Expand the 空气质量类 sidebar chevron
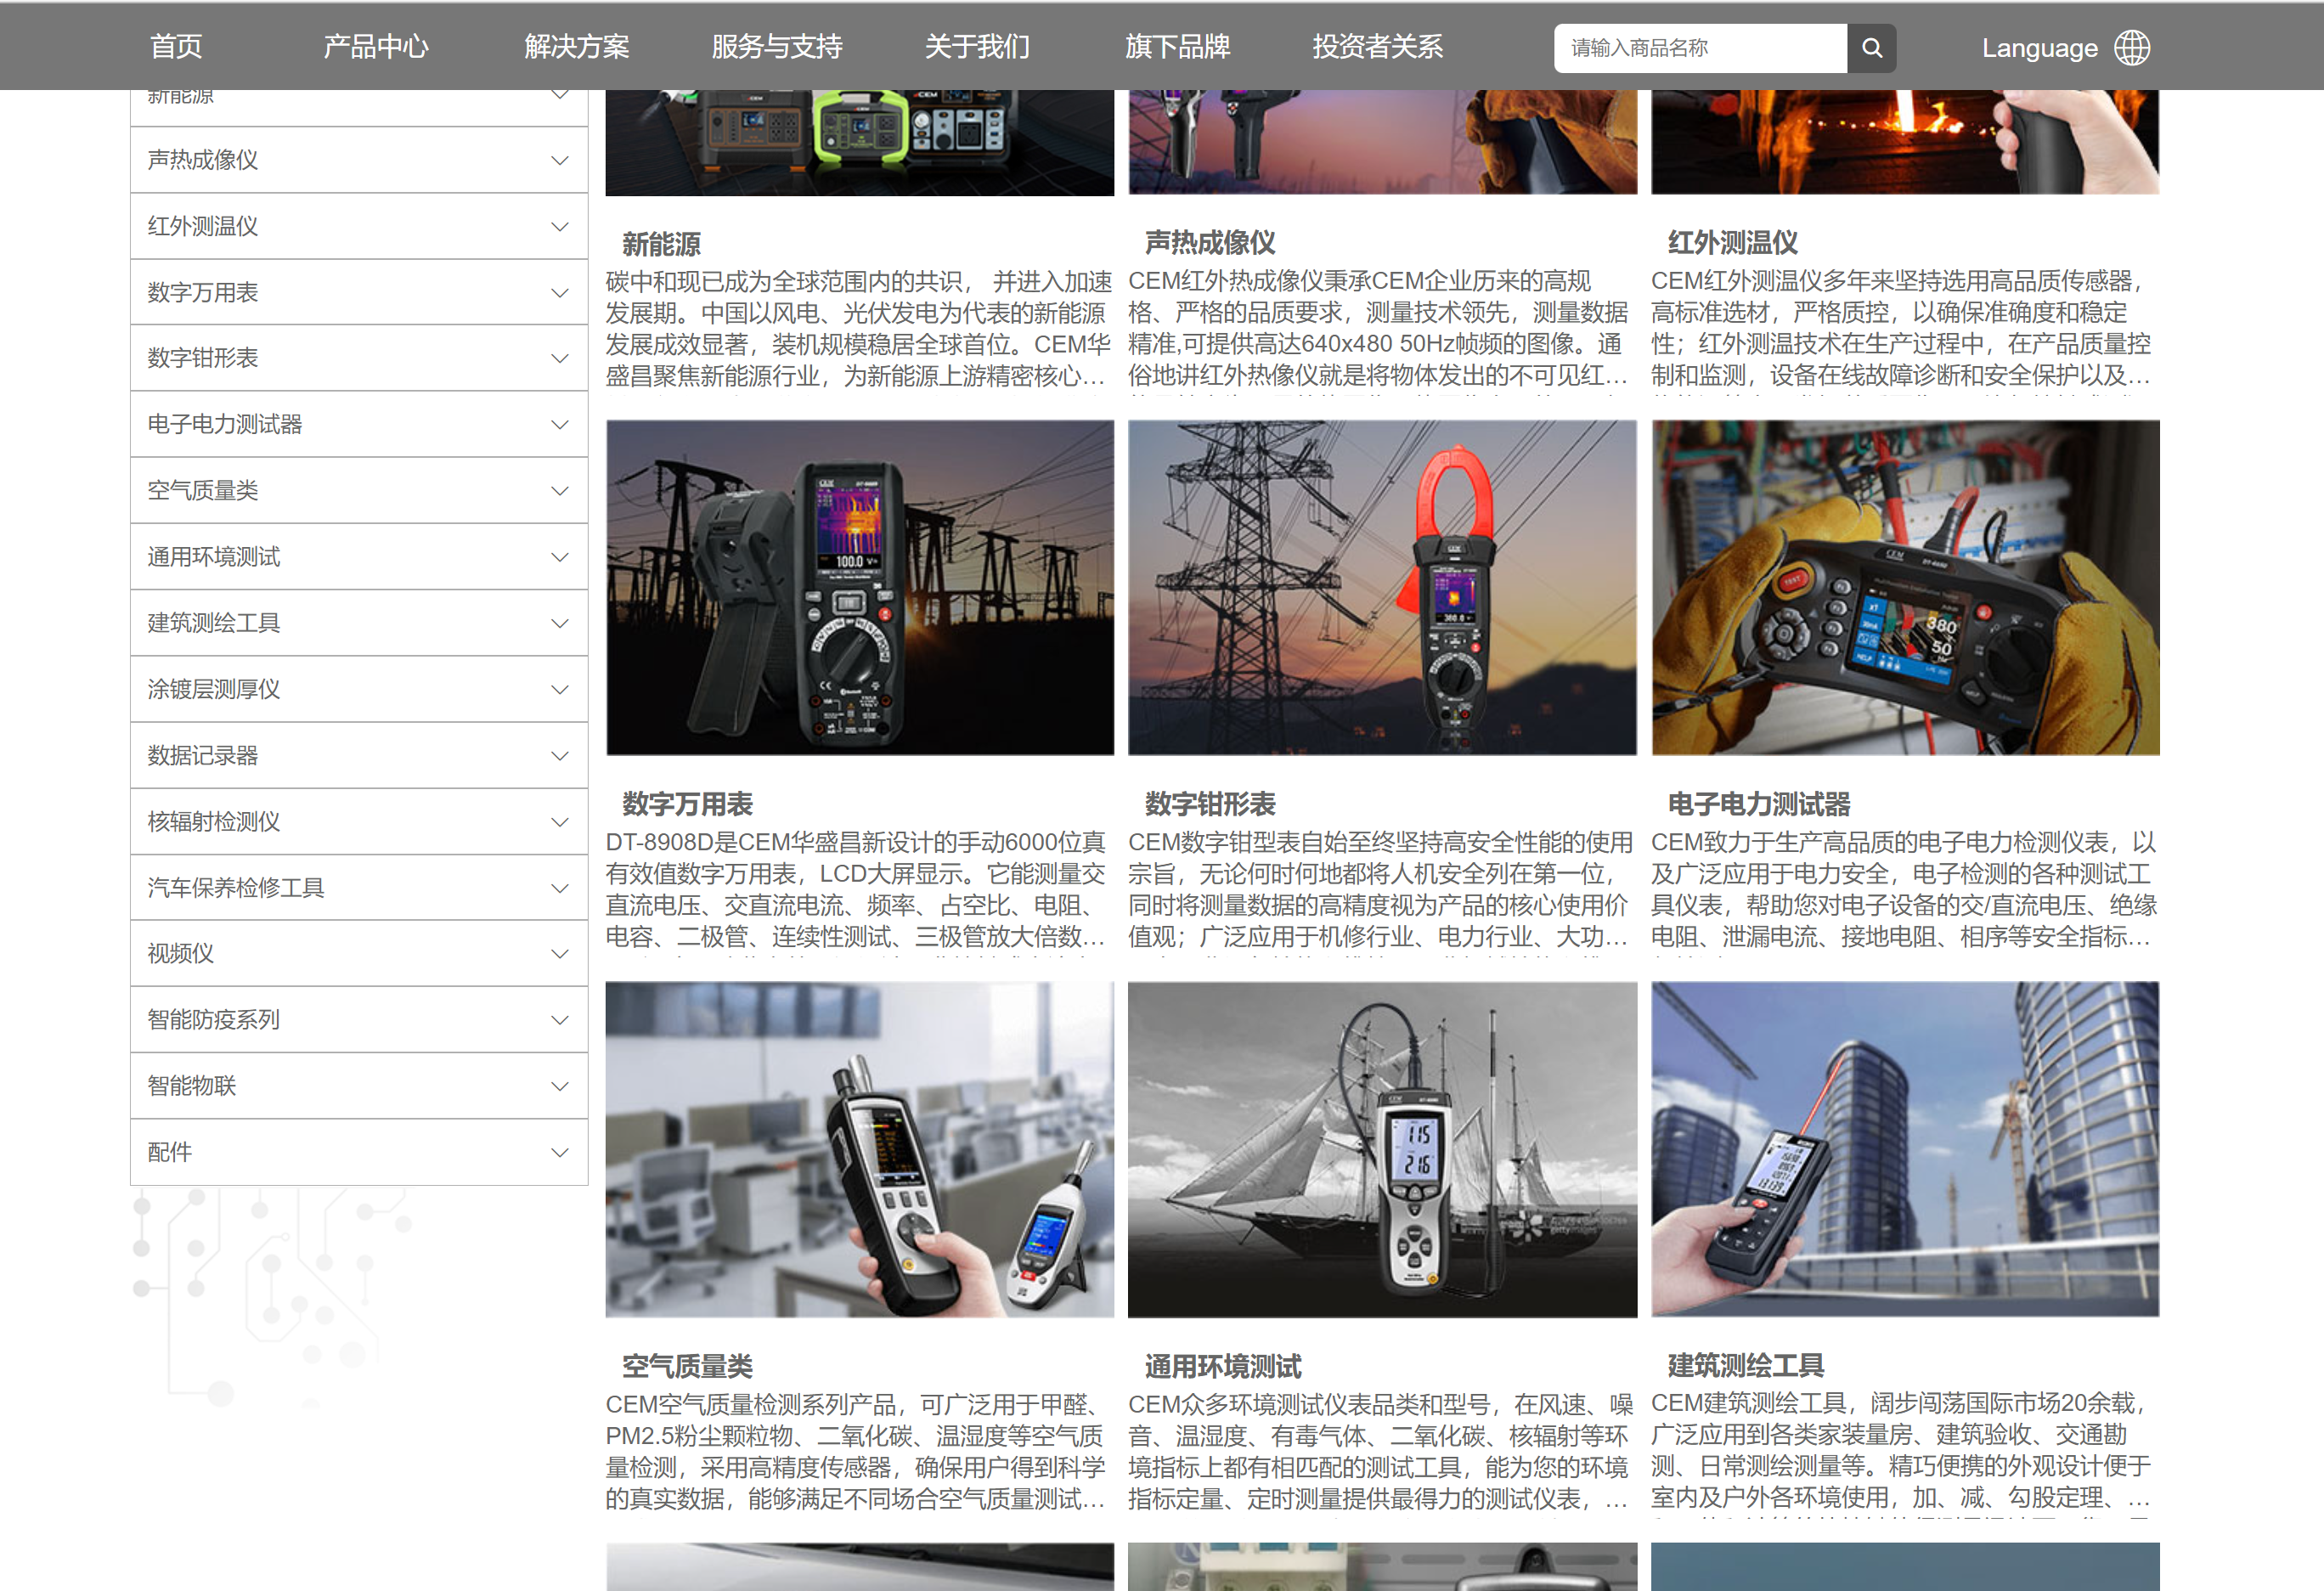 pos(560,490)
